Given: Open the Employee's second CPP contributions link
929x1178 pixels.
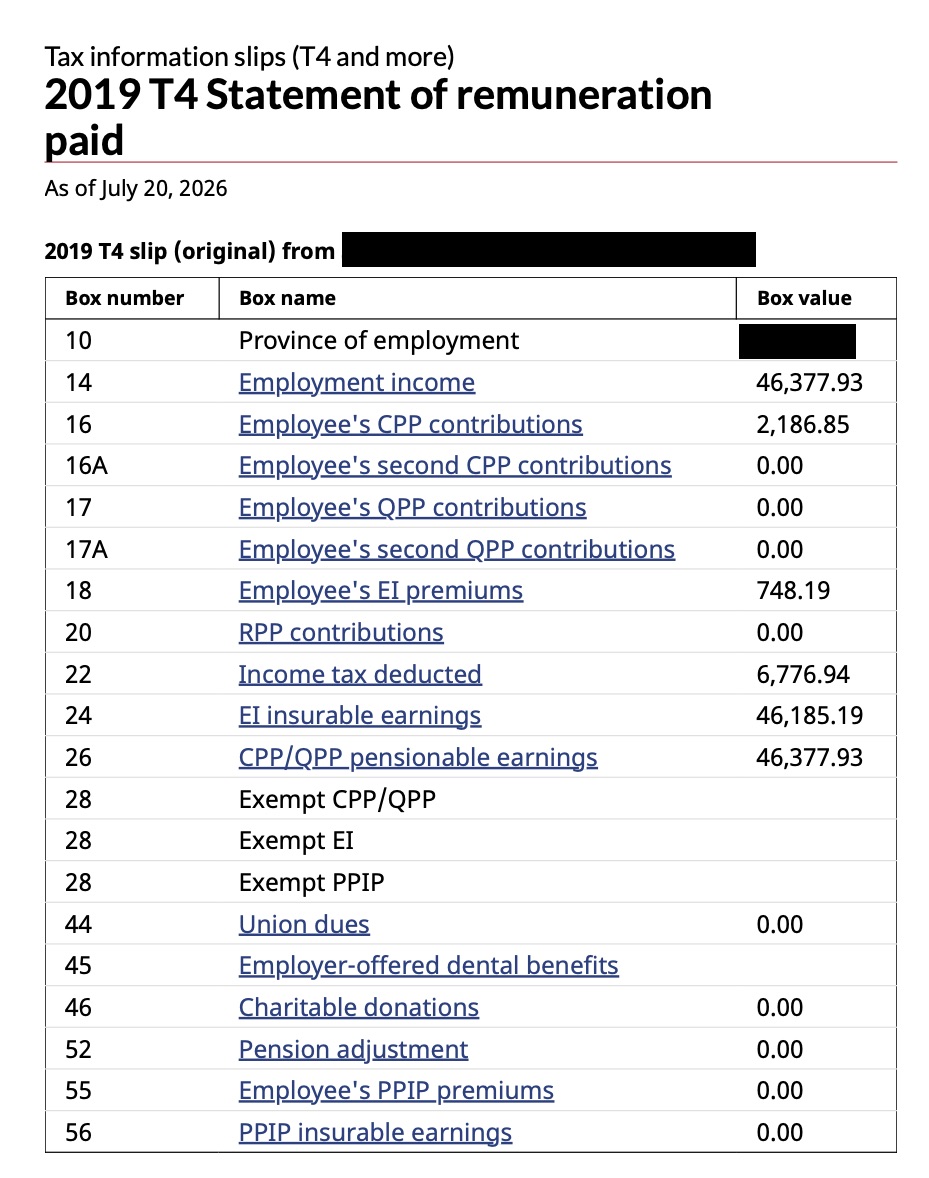Looking at the screenshot, I should point(455,466).
